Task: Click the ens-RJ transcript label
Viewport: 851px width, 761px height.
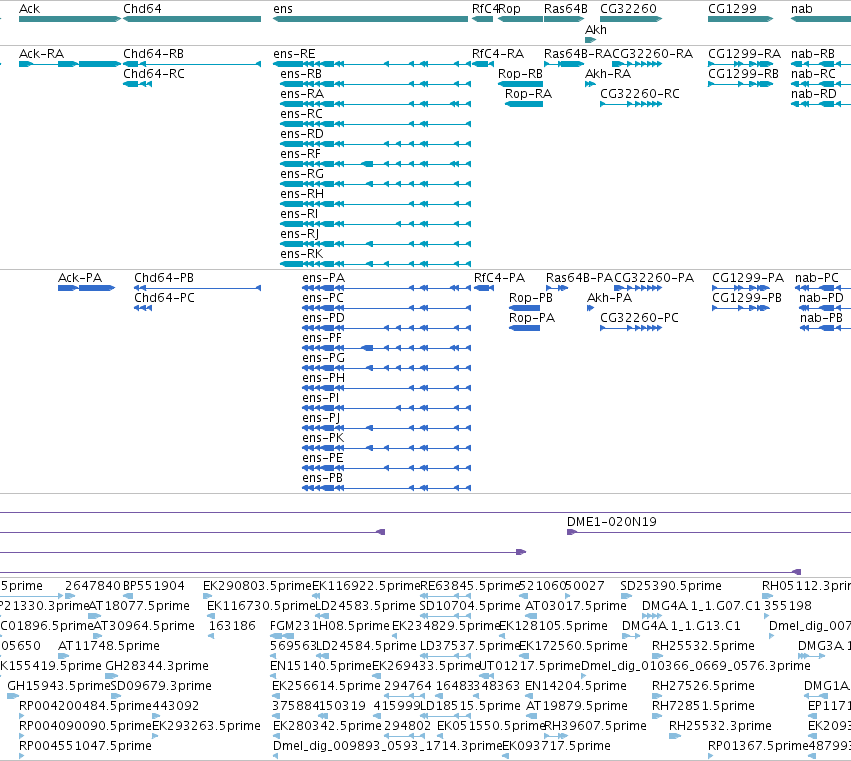Action: click(x=300, y=234)
